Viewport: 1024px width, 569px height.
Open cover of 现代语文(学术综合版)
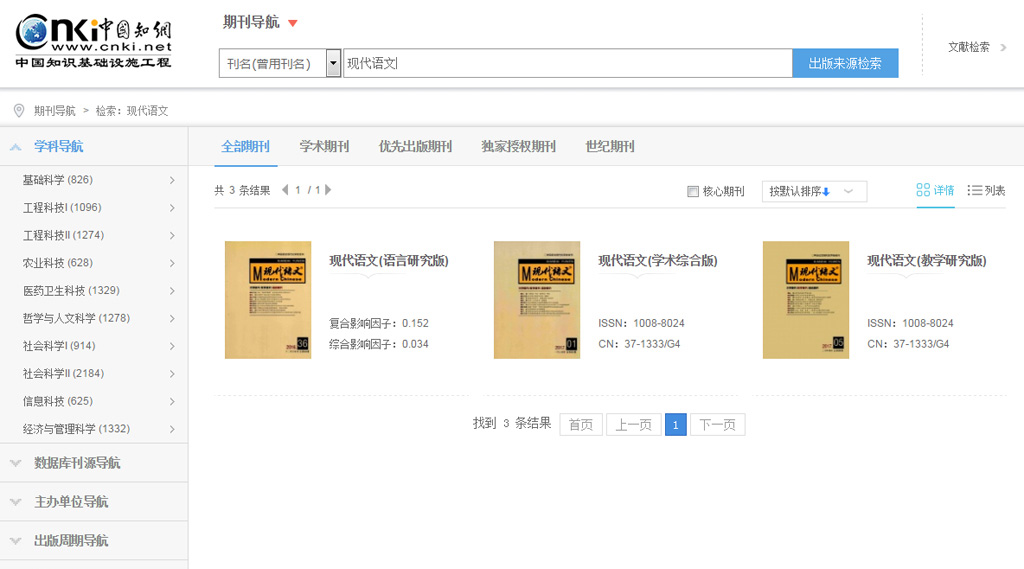pos(537,300)
